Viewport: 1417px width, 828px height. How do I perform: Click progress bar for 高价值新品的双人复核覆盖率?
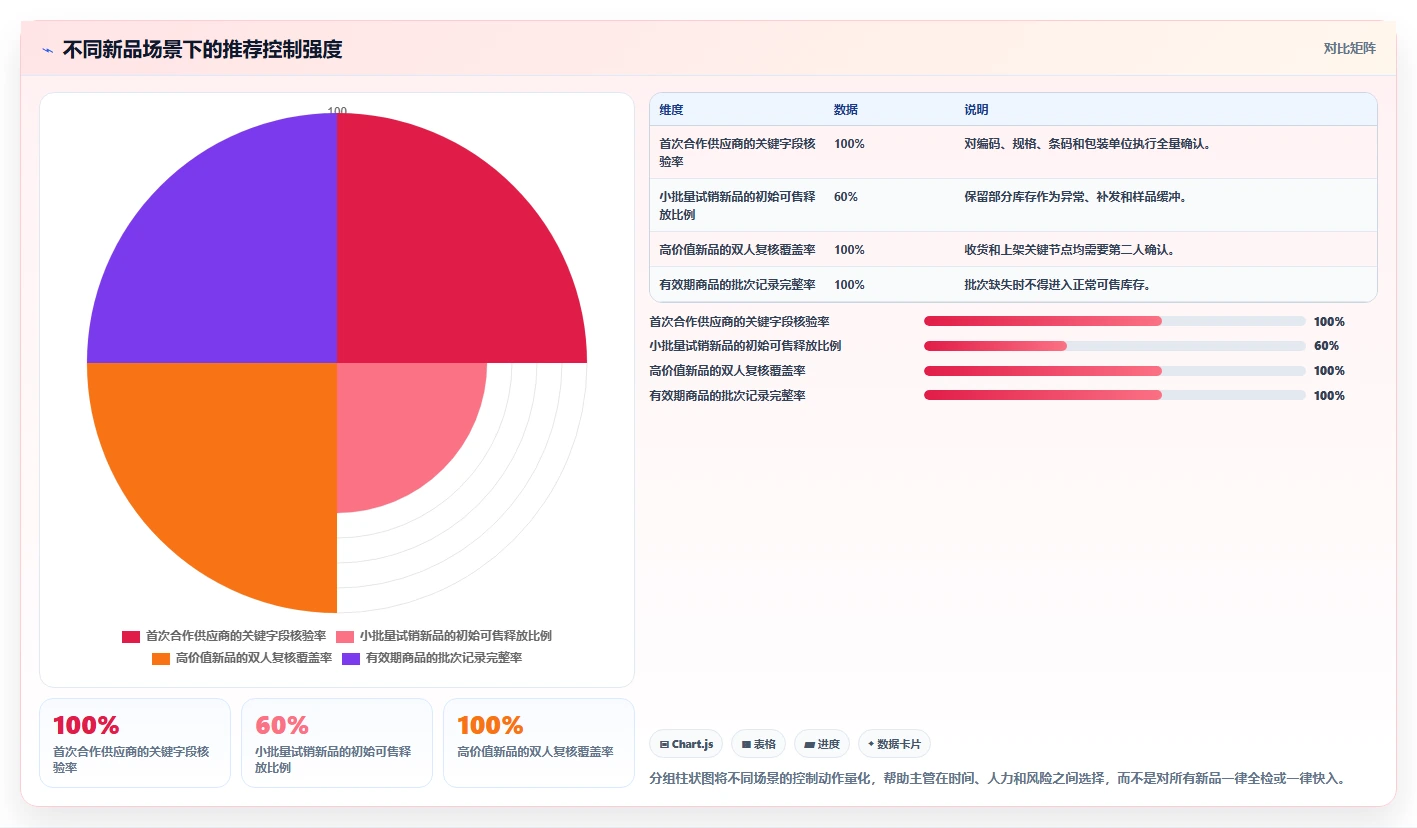point(1115,370)
